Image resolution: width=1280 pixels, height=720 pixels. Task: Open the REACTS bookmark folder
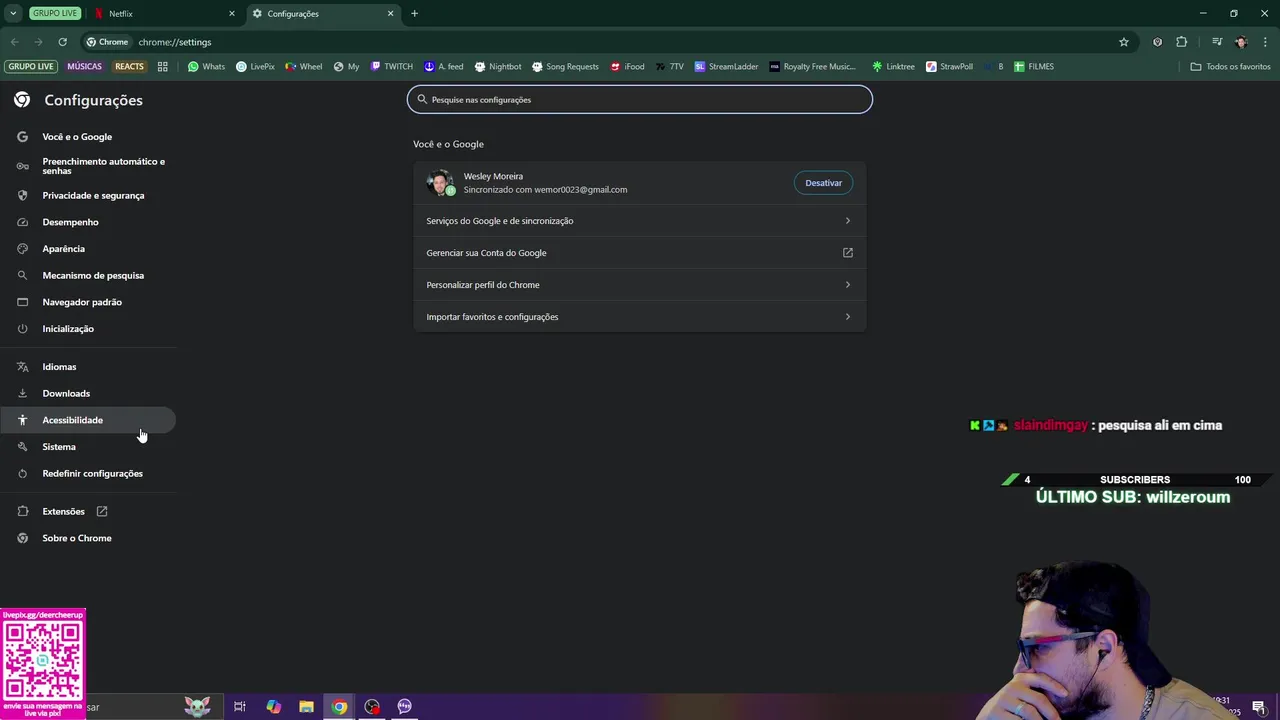129,67
